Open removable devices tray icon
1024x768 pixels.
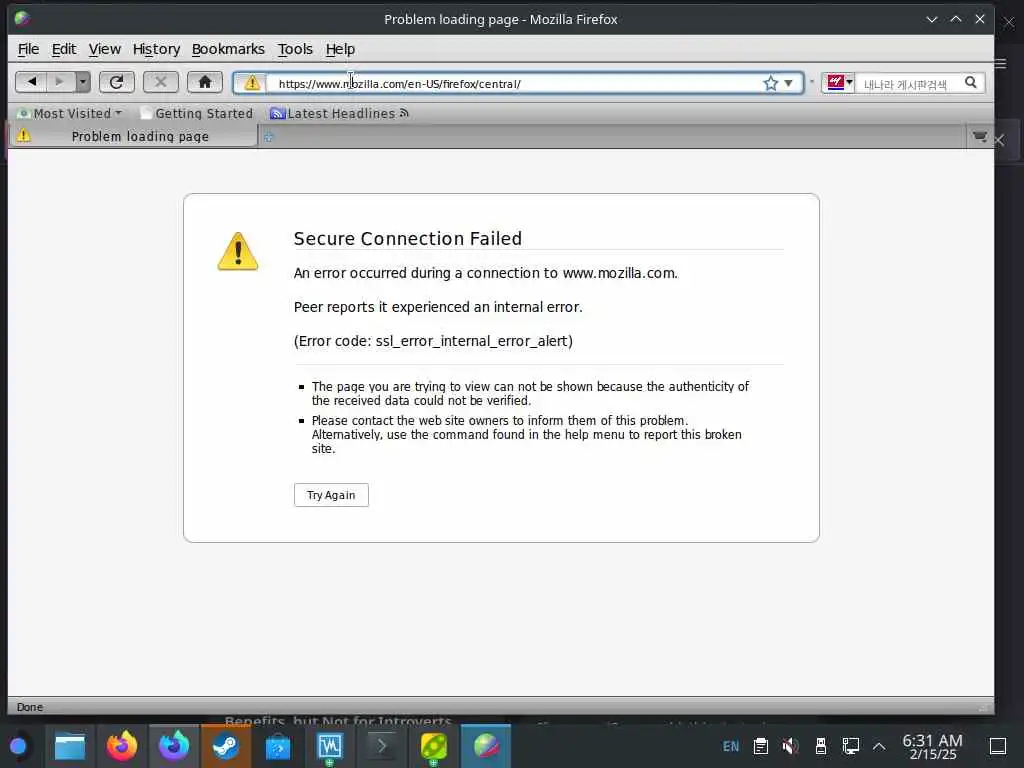pyautogui.click(x=821, y=746)
